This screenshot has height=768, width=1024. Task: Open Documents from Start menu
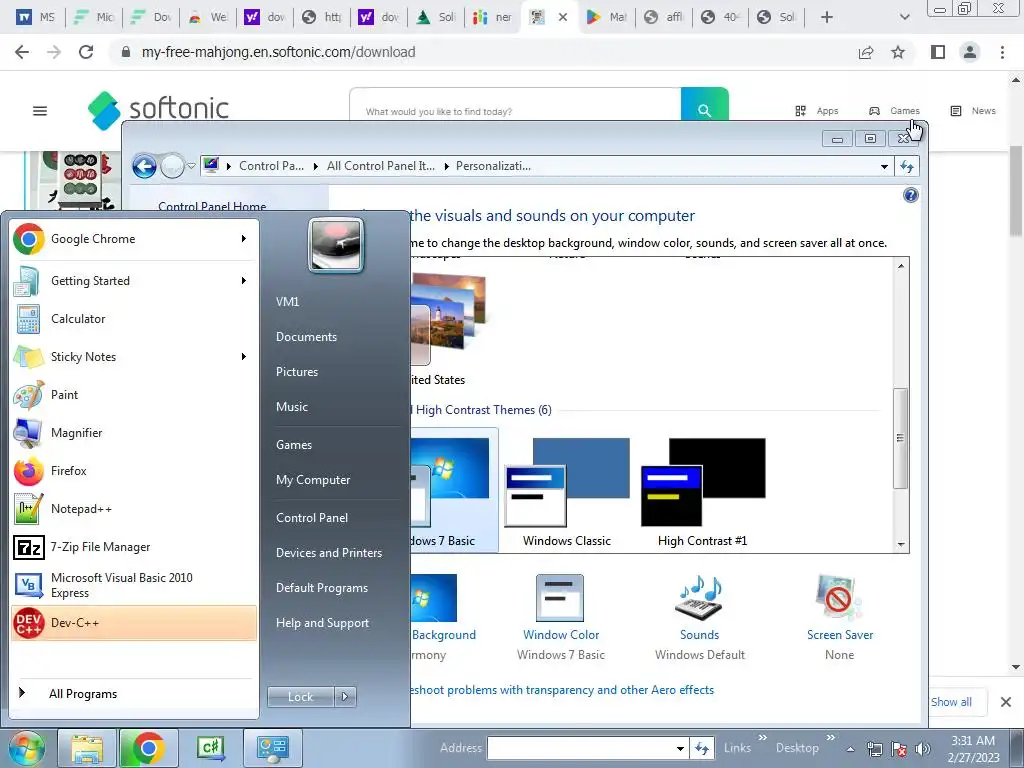tap(306, 337)
